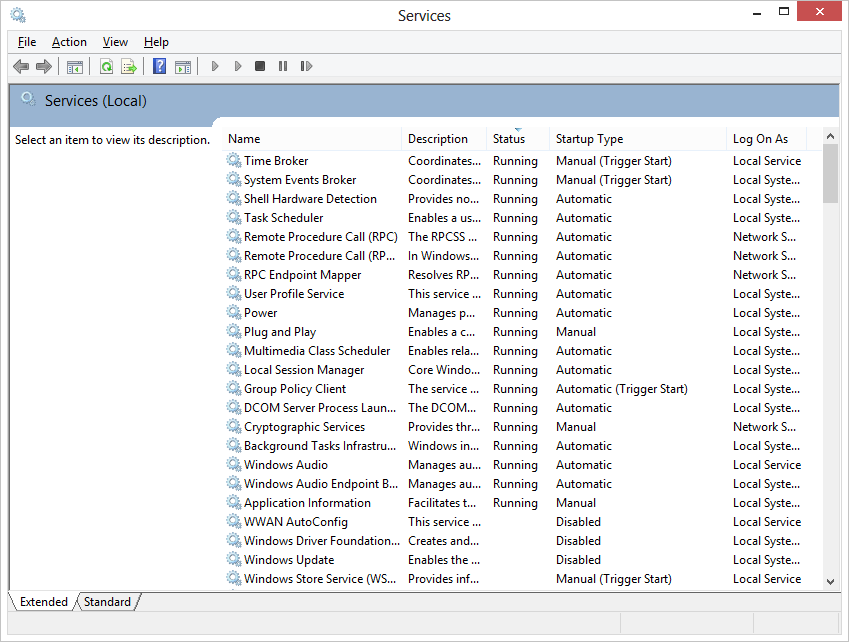Click 'Select an item to view its description.' text

click(x=112, y=140)
